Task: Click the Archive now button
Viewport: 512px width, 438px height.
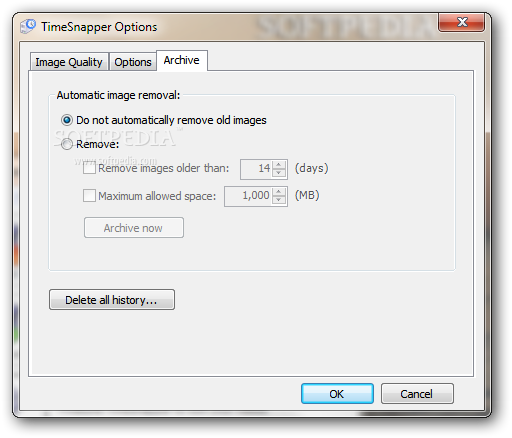Action: [134, 228]
